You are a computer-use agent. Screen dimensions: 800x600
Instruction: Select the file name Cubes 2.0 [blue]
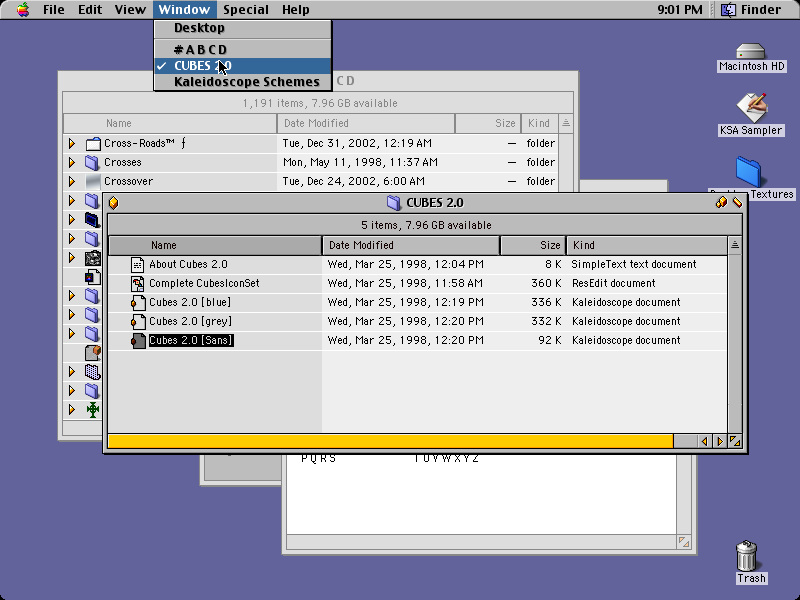[x=190, y=303]
